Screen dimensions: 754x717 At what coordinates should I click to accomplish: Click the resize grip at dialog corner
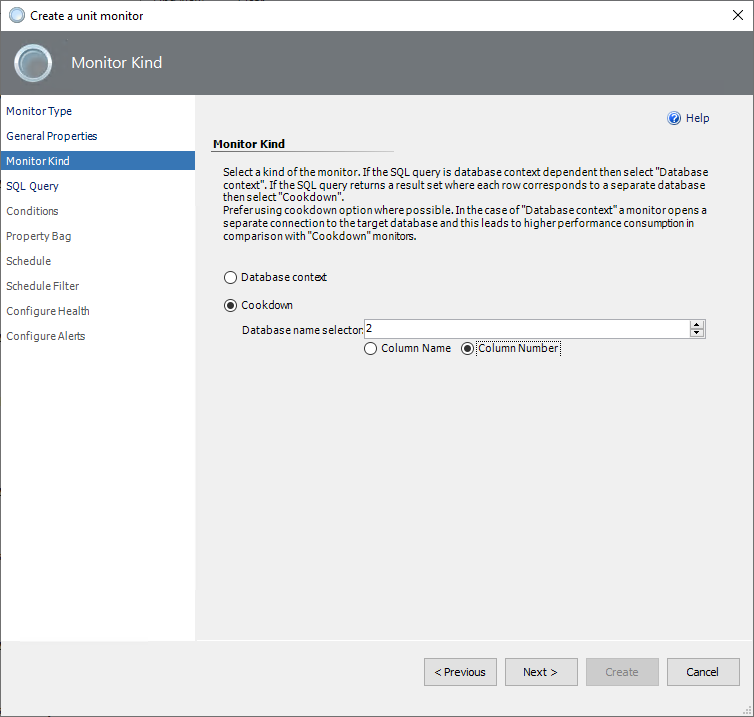click(747, 710)
